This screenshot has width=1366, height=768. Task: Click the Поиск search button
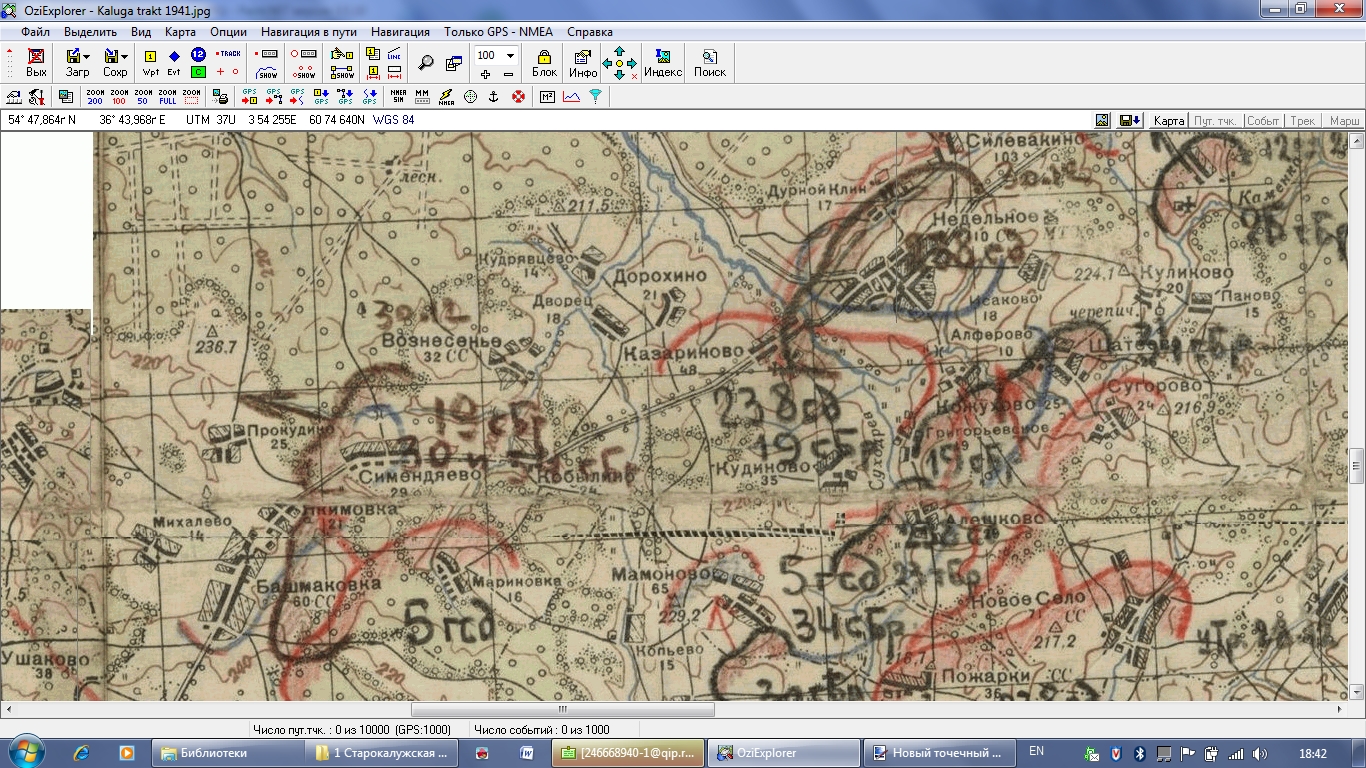(x=709, y=62)
